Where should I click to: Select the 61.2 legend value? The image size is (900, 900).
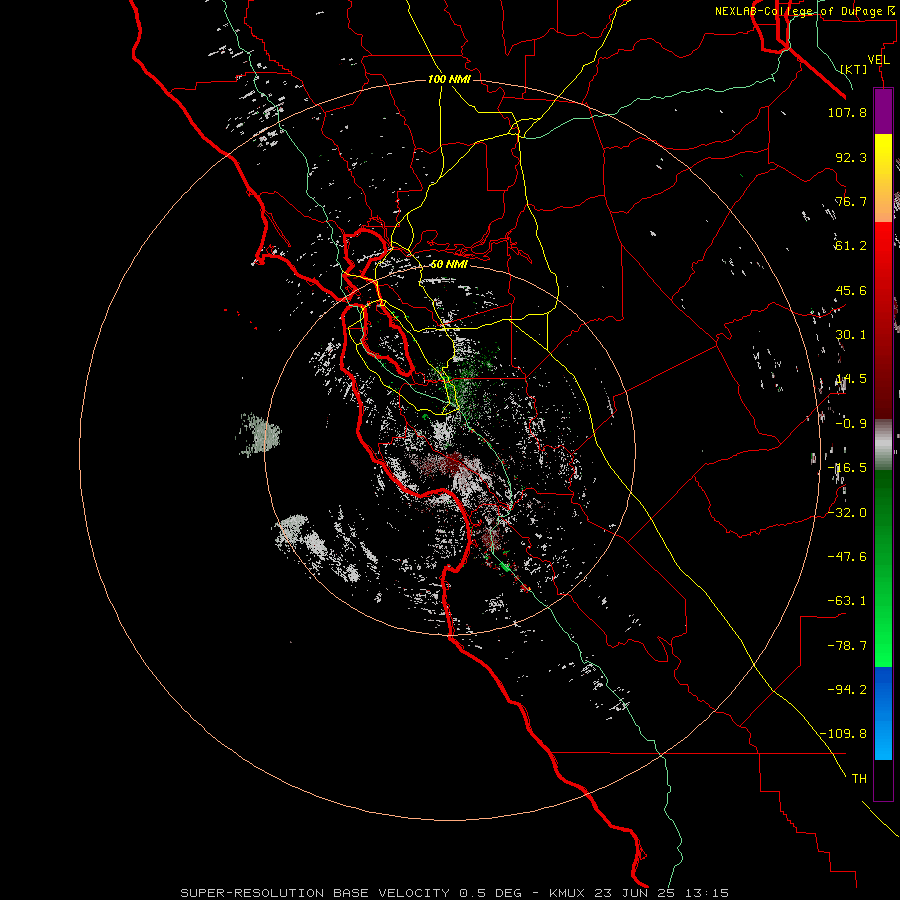click(851, 246)
